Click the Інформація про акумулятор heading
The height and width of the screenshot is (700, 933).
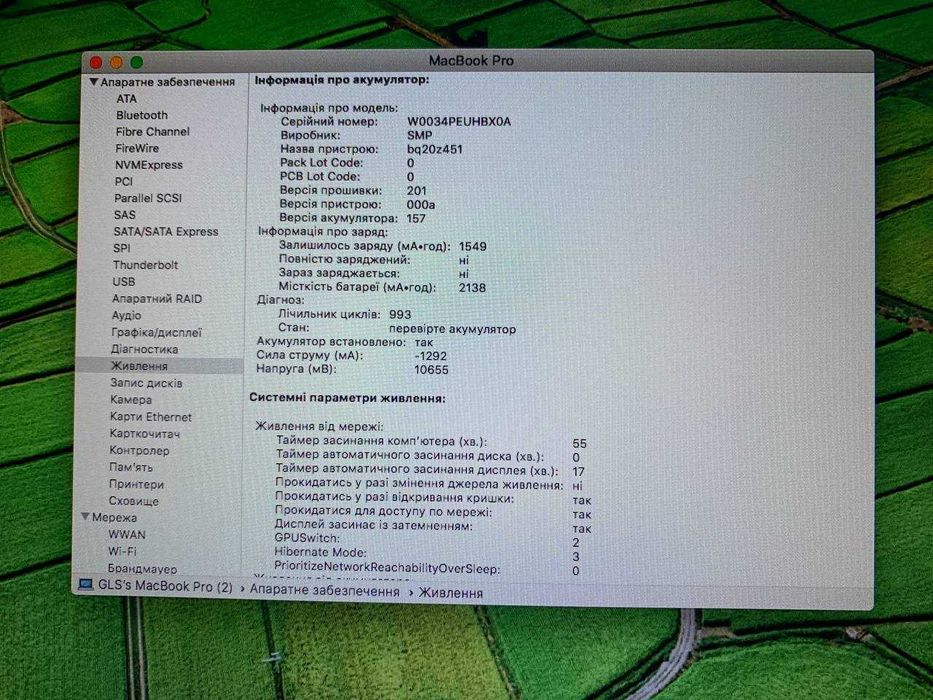[x=342, y=80]
